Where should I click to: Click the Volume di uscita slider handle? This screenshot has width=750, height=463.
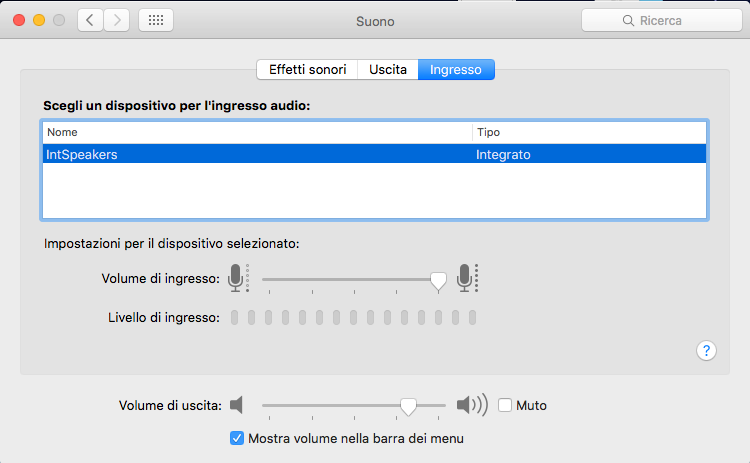click(408, 405)
